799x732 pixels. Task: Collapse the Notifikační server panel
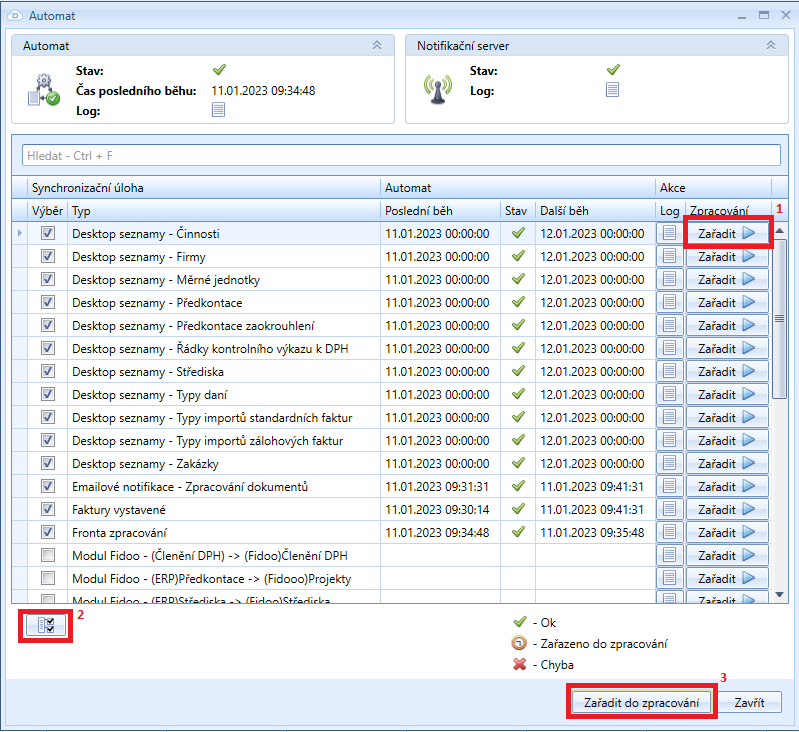tap(770, 46)
